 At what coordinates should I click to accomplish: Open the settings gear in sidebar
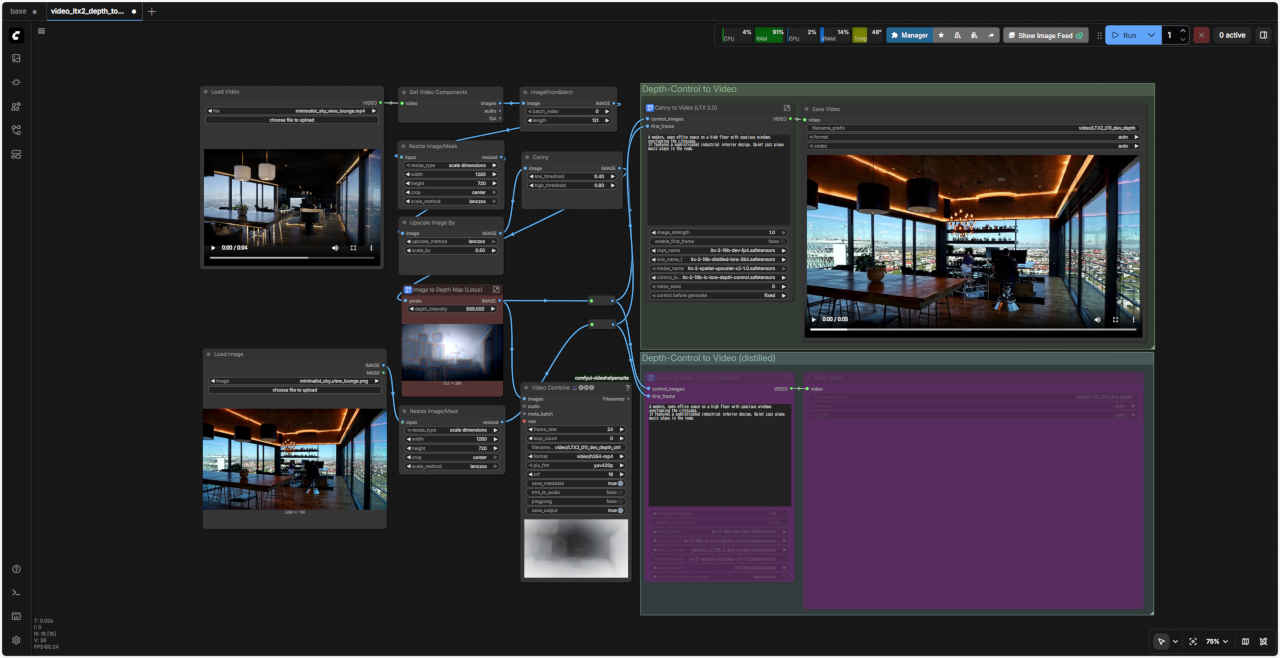(16, 640)
